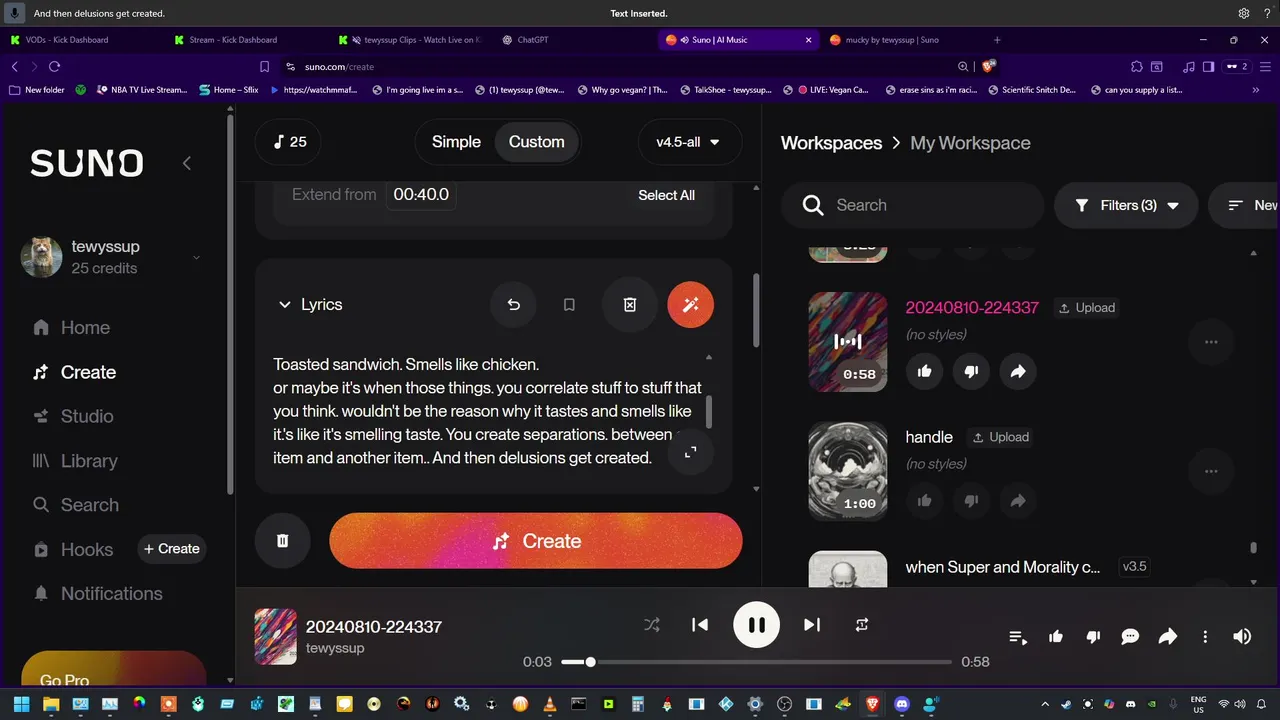The image size is (1280, 720).
Task: Click the credits music note 25 badge
Action: 290,142
